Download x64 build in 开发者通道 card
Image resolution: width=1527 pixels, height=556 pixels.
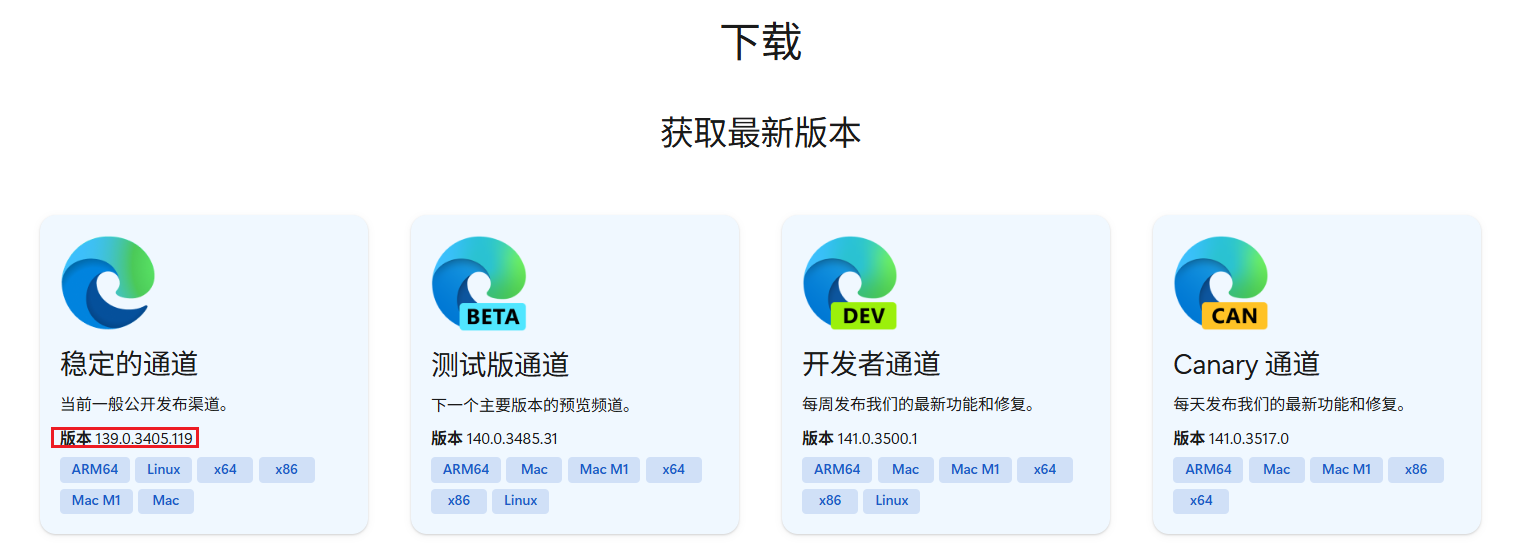point(1045,470)
